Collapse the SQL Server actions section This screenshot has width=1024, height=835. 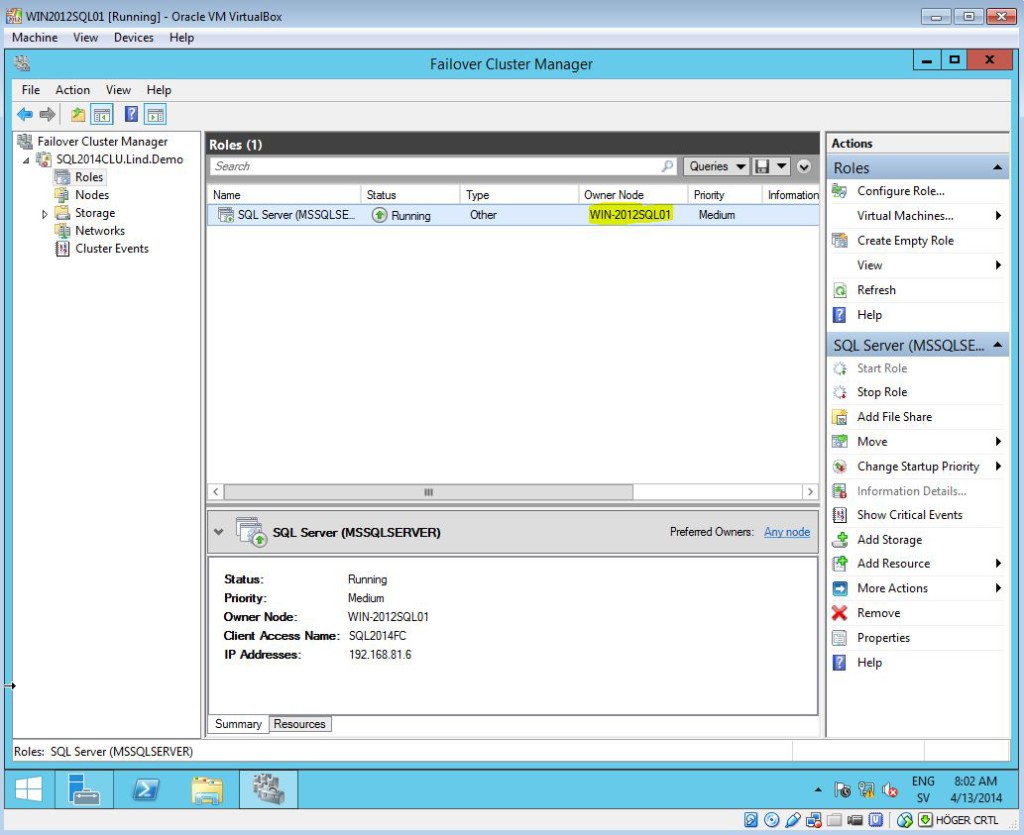(997, 345)
